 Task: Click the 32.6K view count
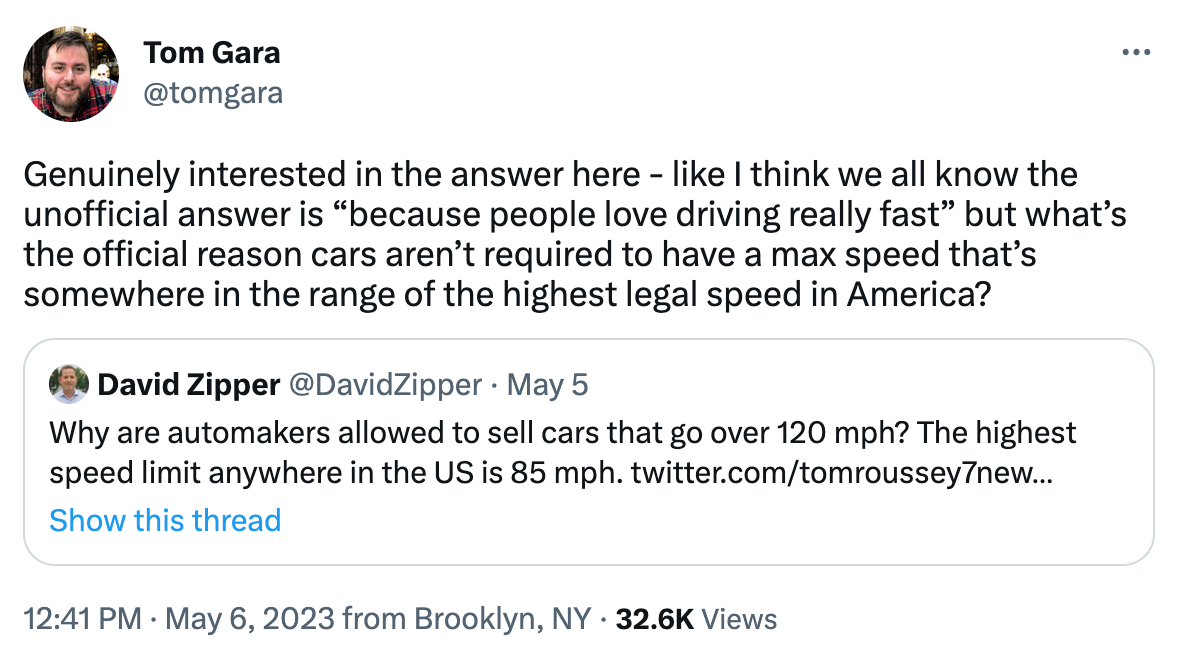point(655,619)
